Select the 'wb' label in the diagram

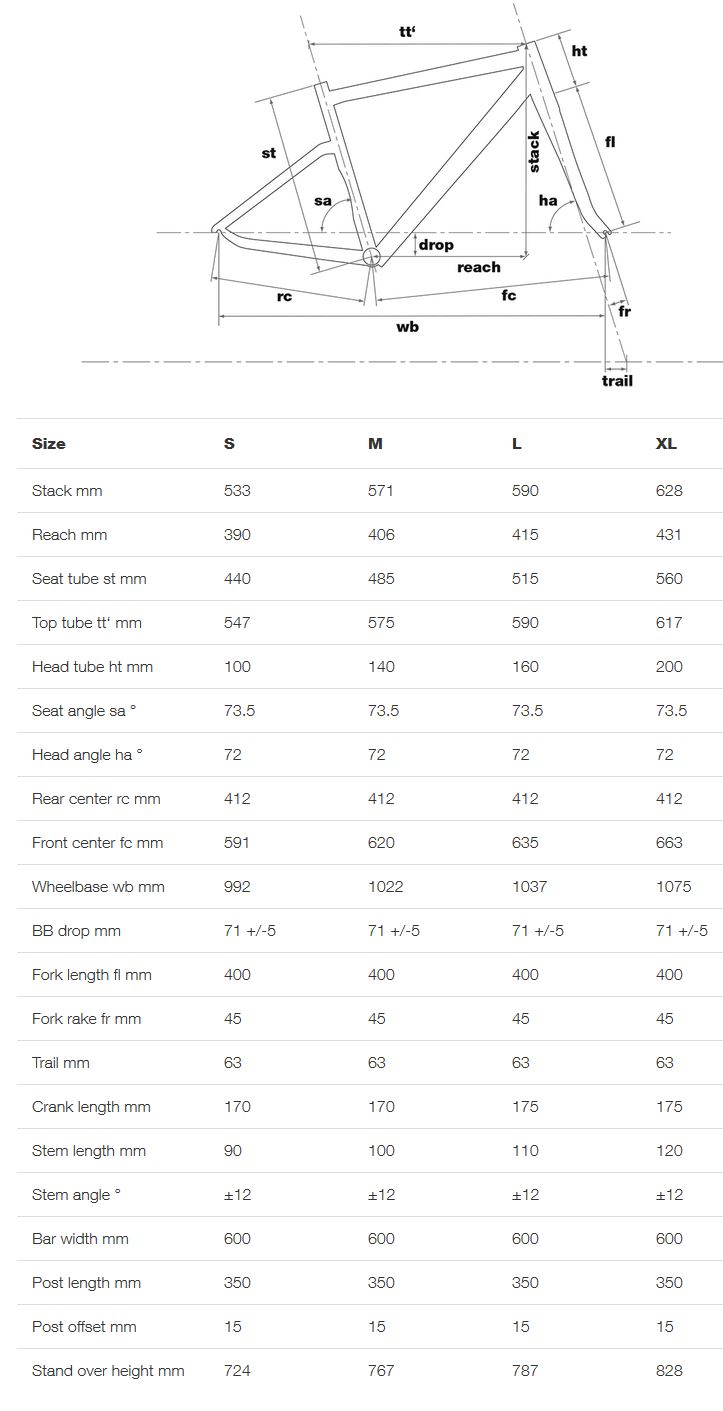click(x=407, y=327)
